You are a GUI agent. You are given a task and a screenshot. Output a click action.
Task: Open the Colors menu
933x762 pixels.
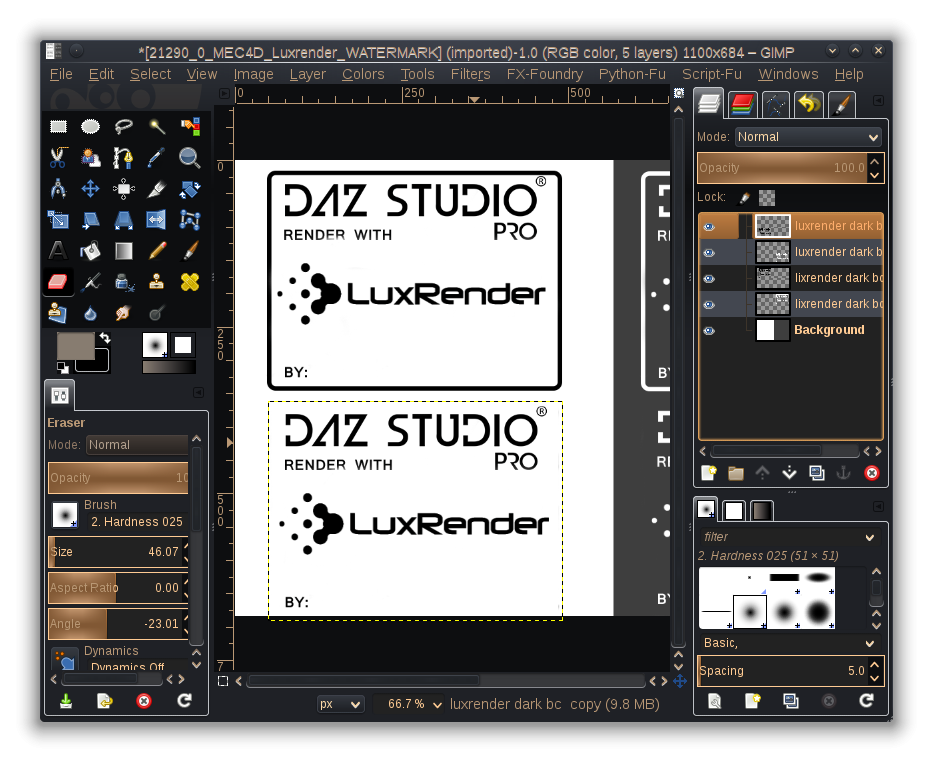tap(363, 74)
